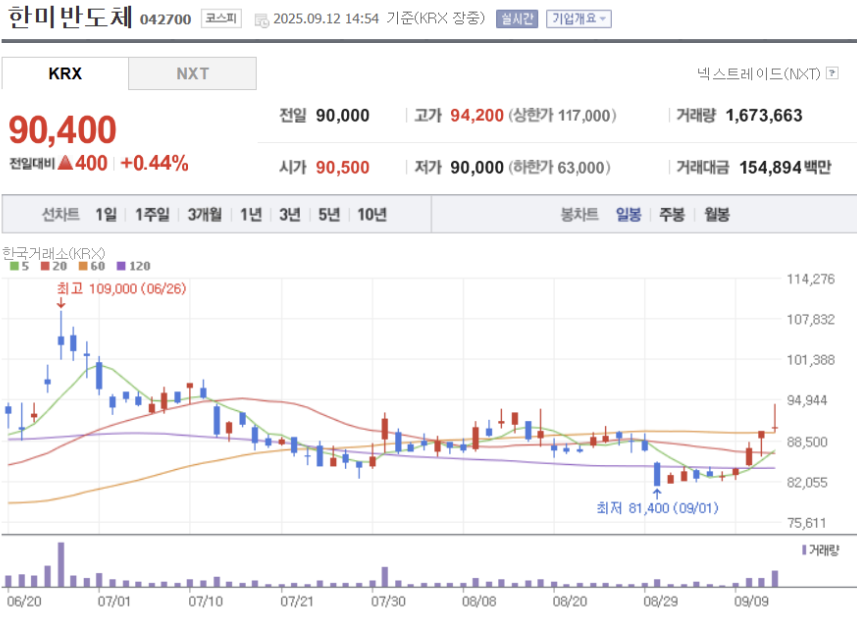Screen dimensions: 857x618
Task: Click the red 20-day moving average swatch
Action: (x=45, y=266)
